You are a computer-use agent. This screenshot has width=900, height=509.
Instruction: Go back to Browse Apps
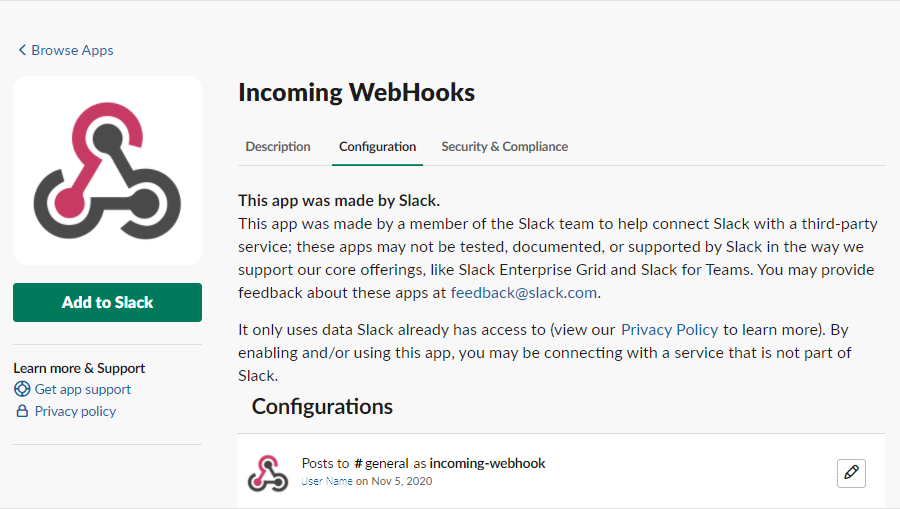pyautogui.click(x=72, y=50)
